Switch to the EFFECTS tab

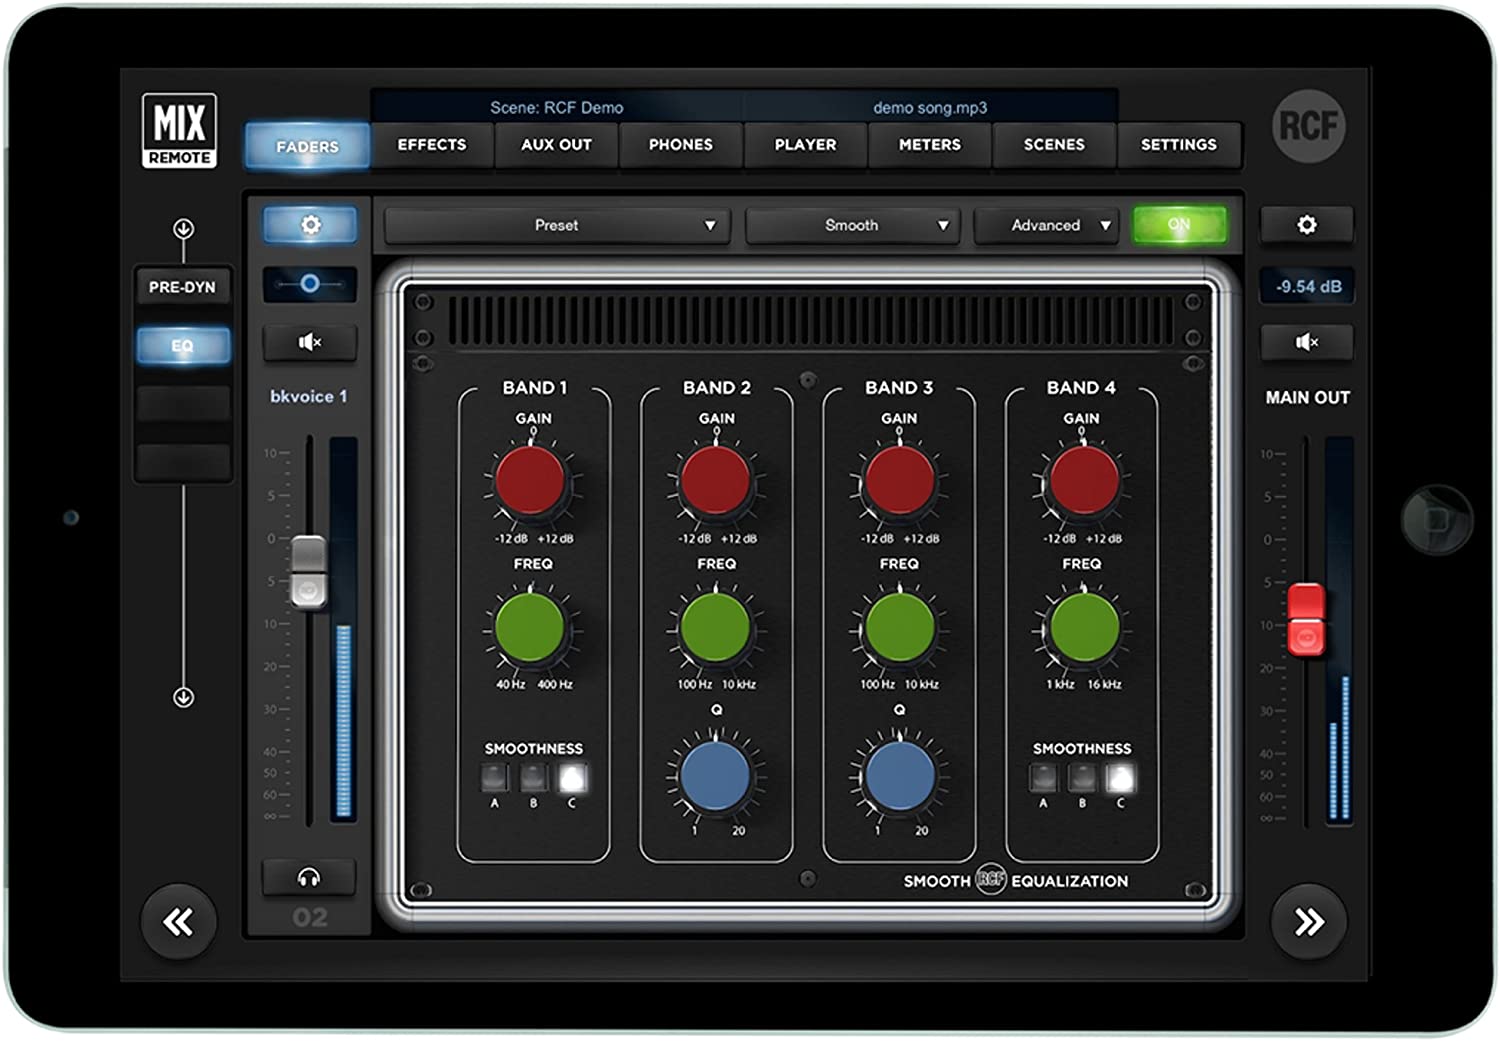coord(432,145)
